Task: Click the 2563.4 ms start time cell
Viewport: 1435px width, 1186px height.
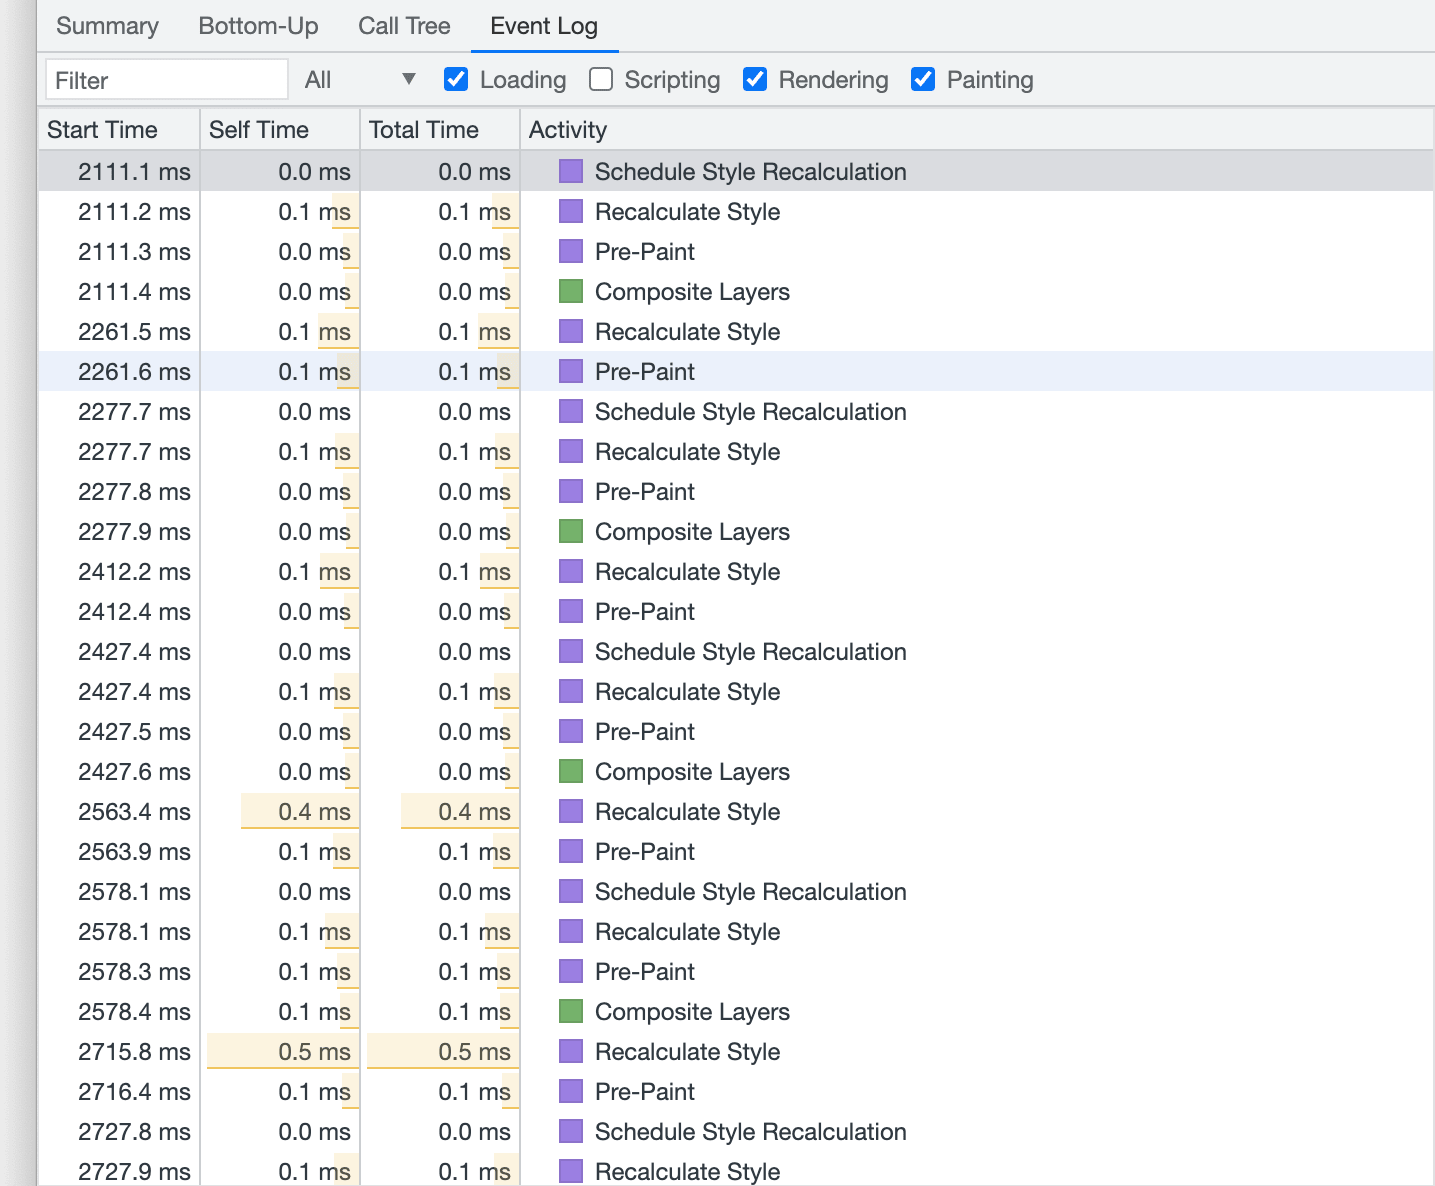Action: 119,812
